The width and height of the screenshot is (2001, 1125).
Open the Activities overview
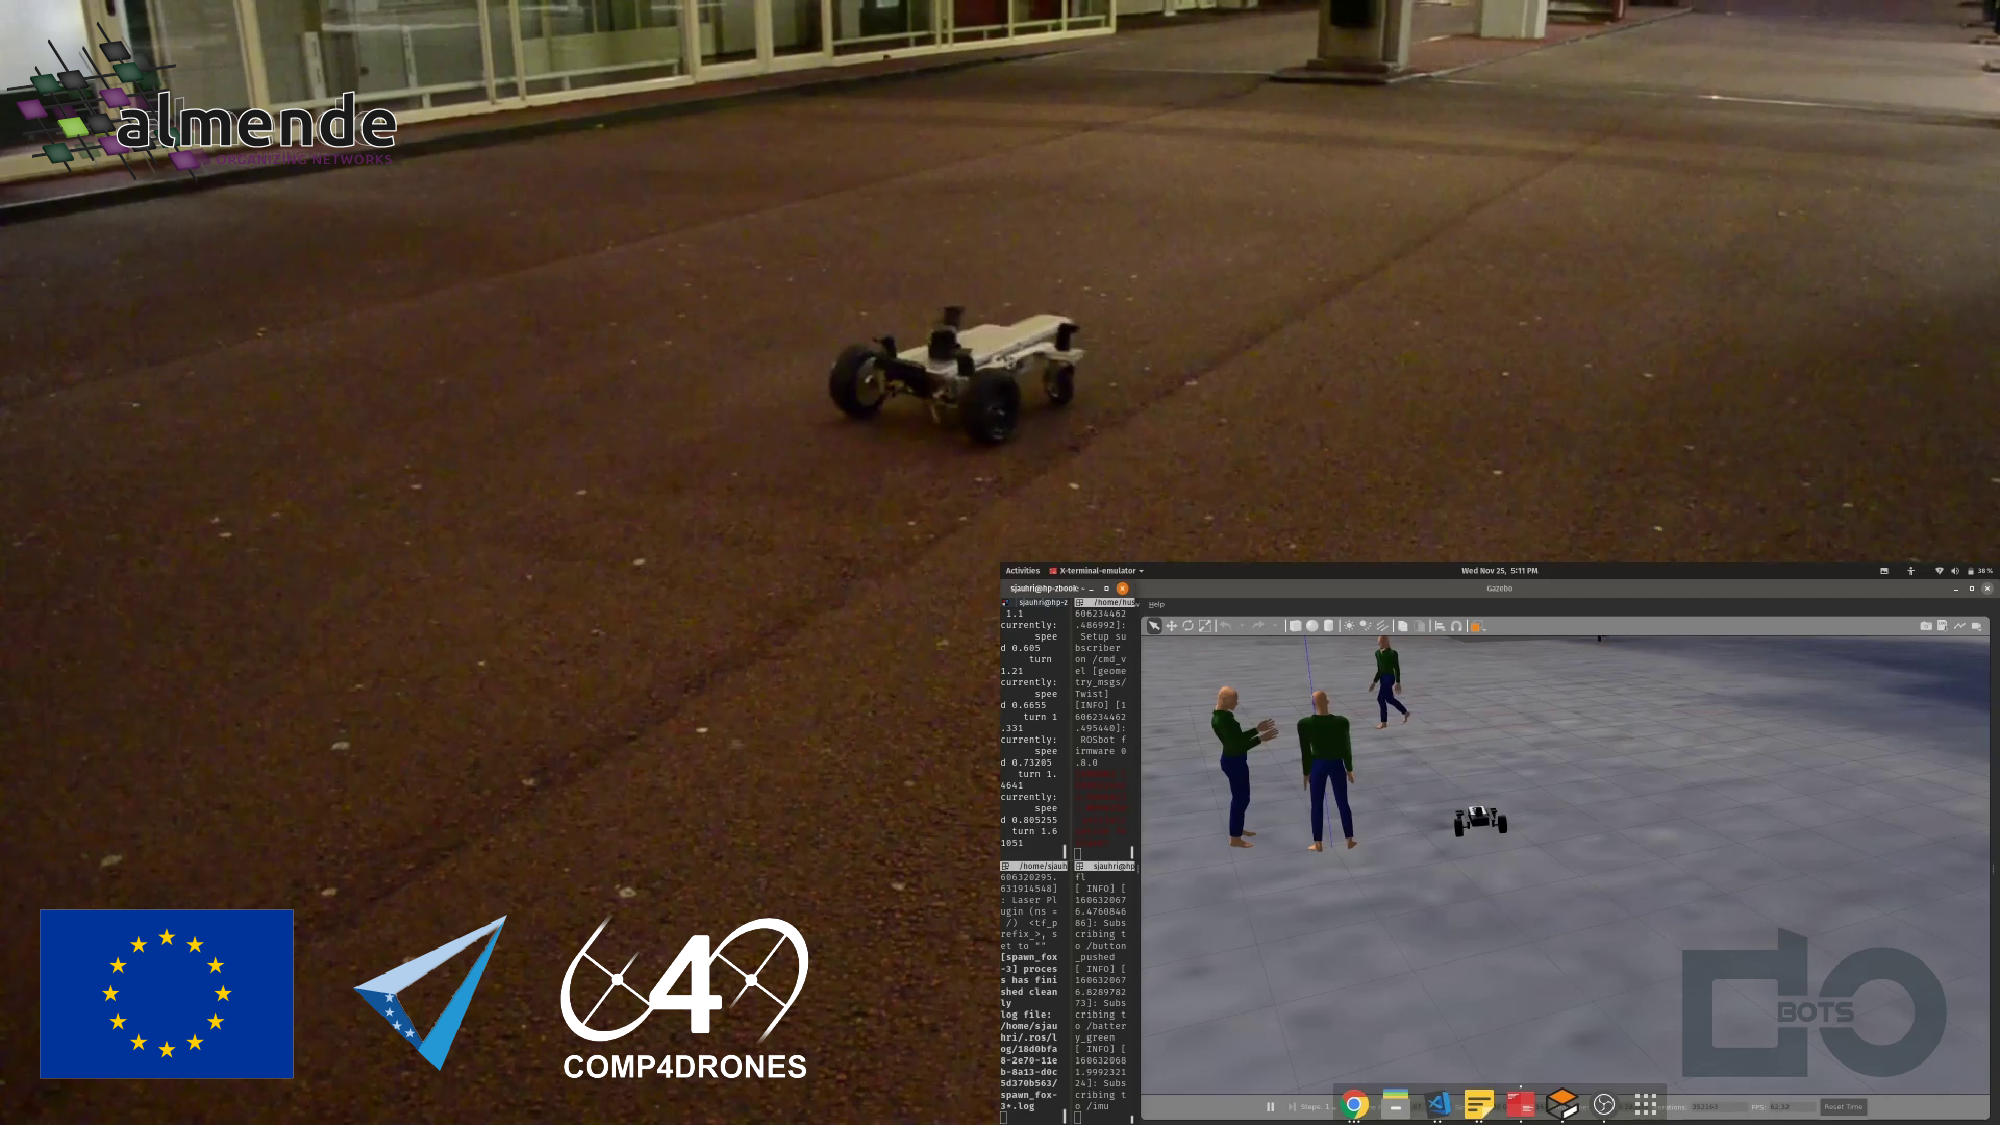(x=1022, y=571)
